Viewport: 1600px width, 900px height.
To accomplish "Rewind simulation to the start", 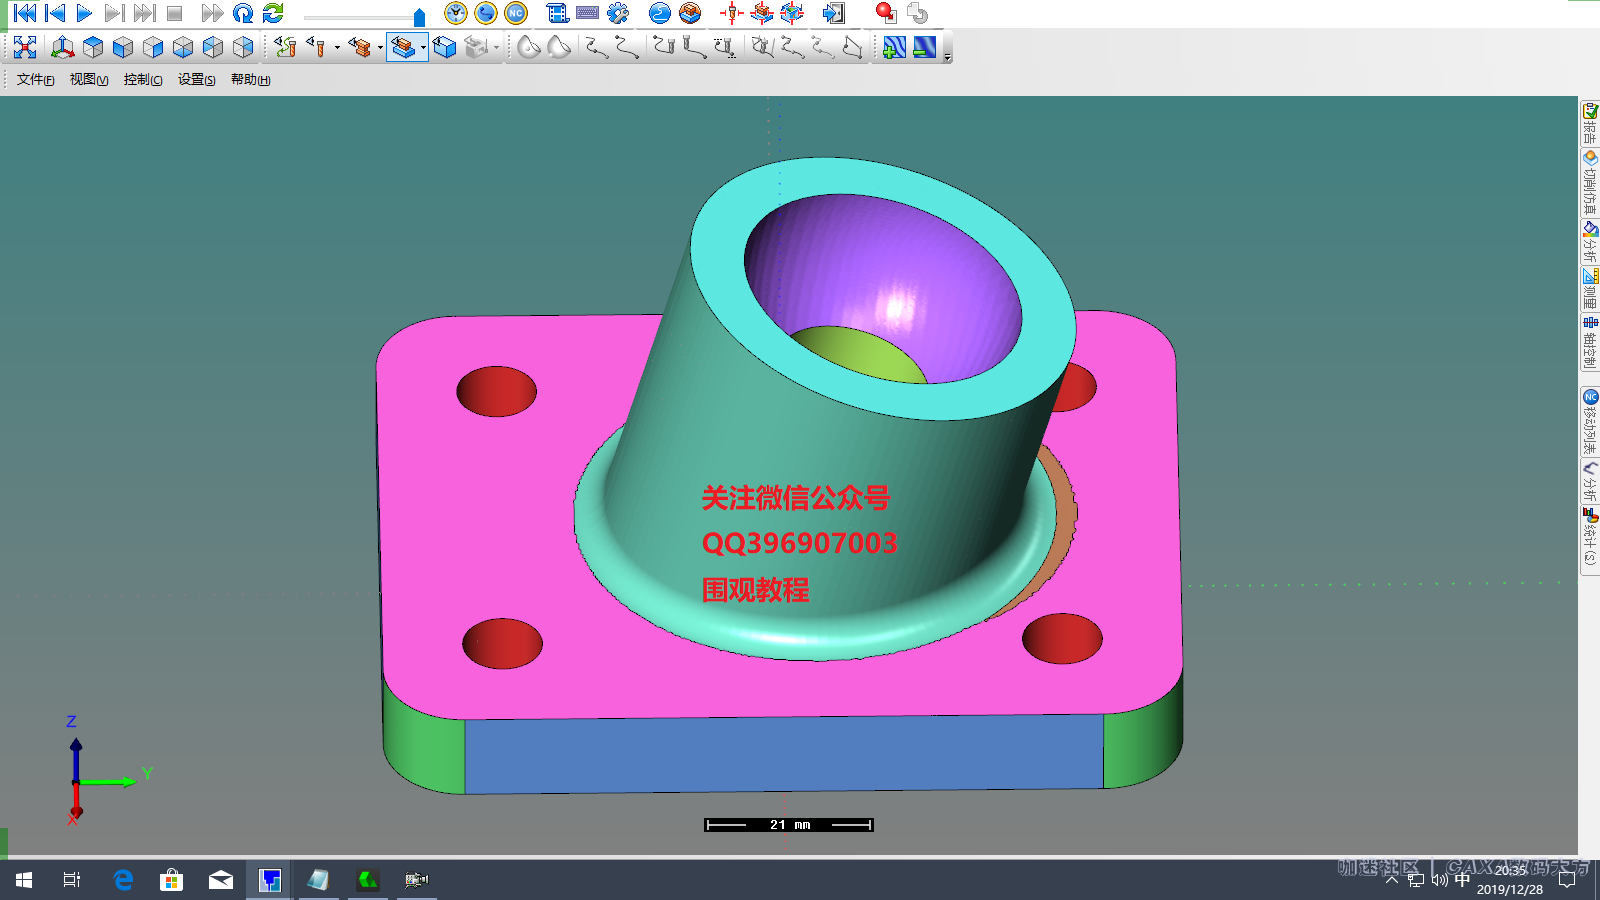I will pyautogui.click(x=25, y=13).
